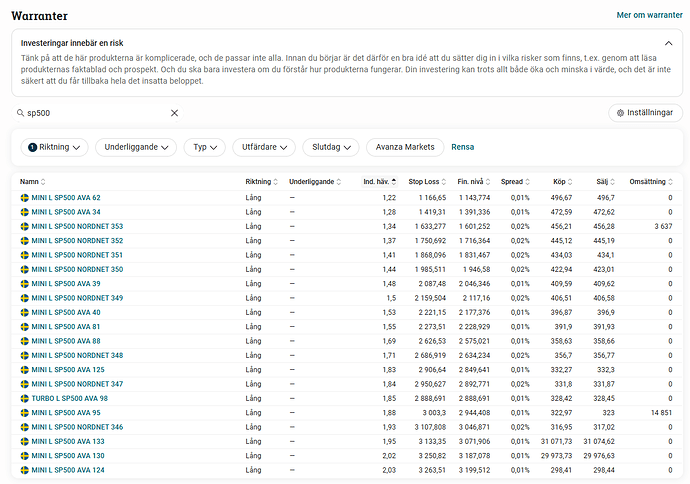Sort by Spread column header
The height and width of the screenshot is (484, 690).
[x=515, y=182]
